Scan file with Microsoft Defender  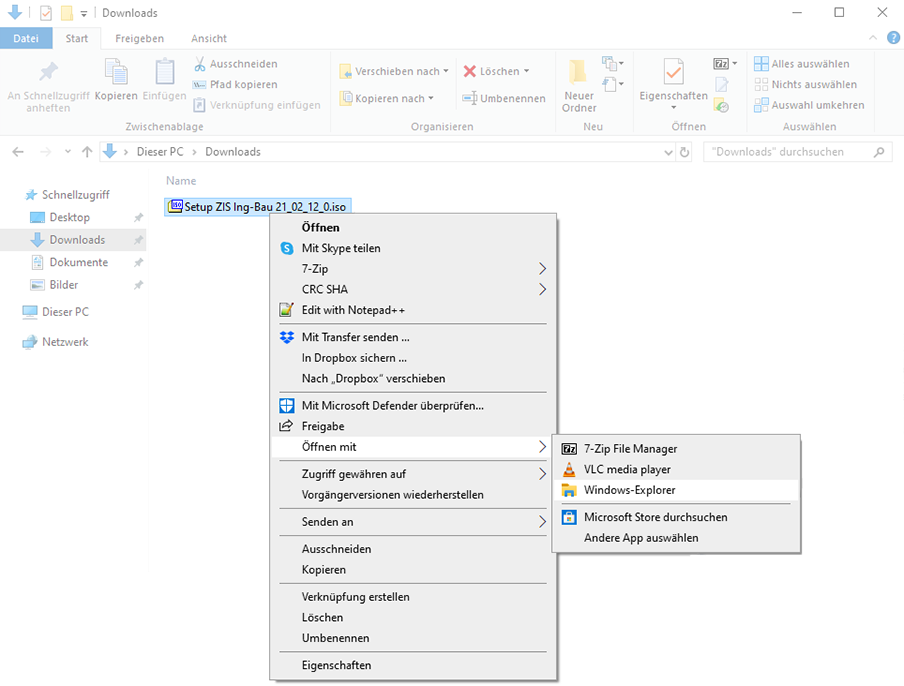pyautogui.click(x=392, y=405)
